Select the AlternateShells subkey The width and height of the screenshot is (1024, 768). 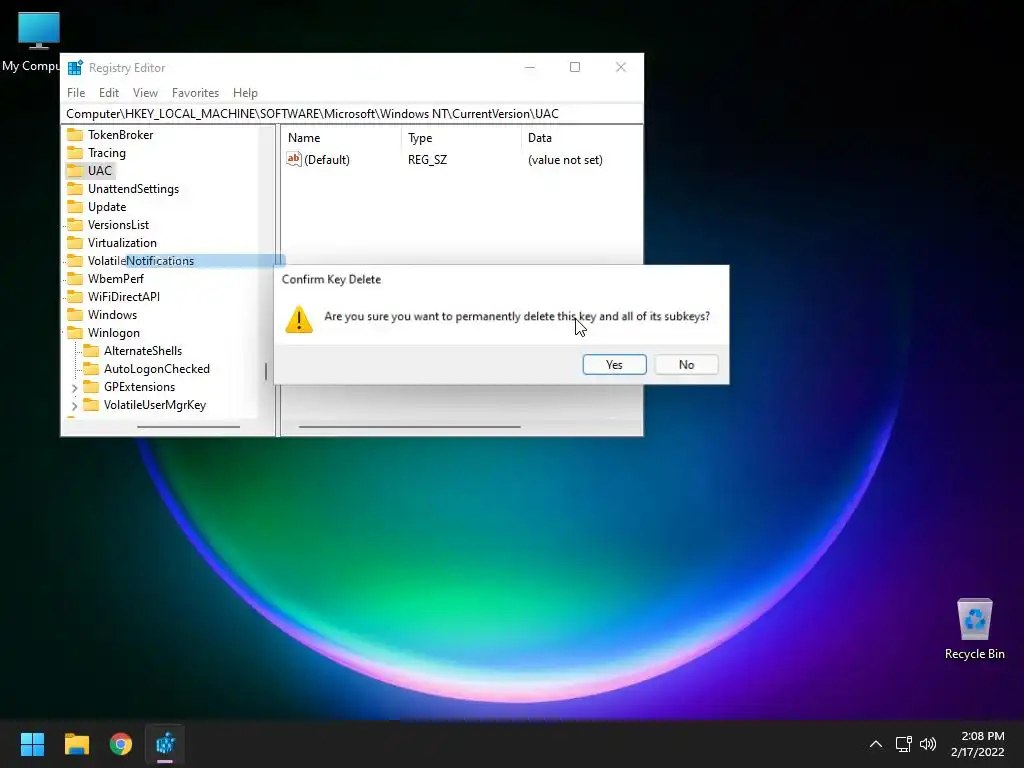point(142,351)
